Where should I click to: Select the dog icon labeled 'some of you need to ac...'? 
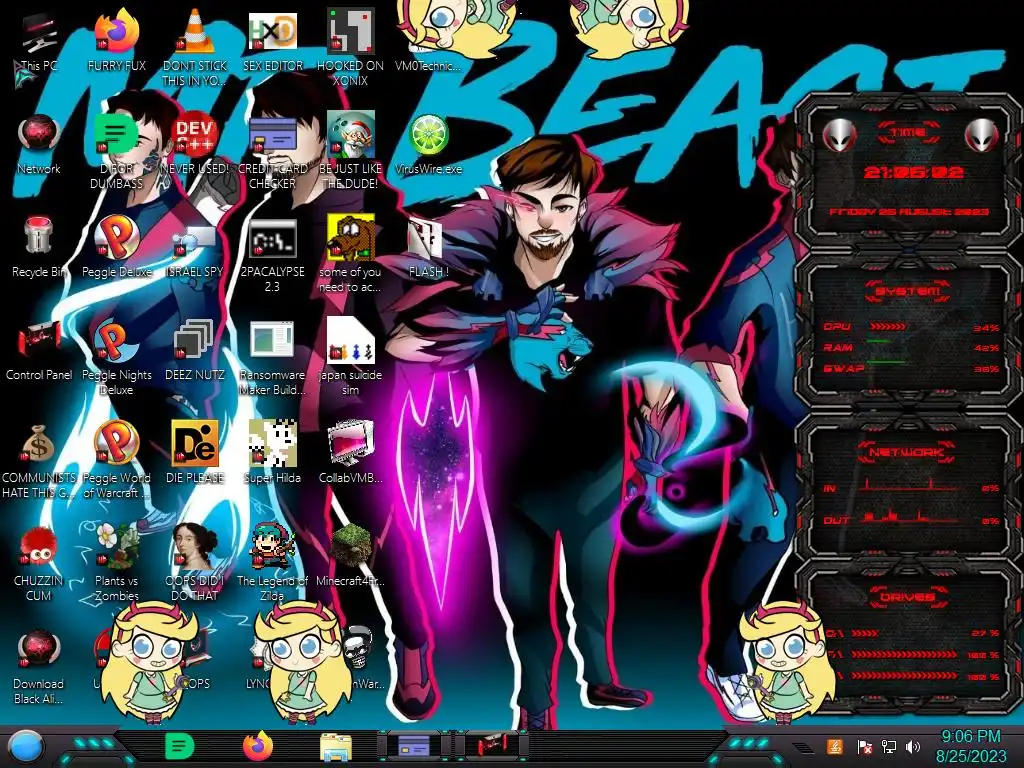351,253
